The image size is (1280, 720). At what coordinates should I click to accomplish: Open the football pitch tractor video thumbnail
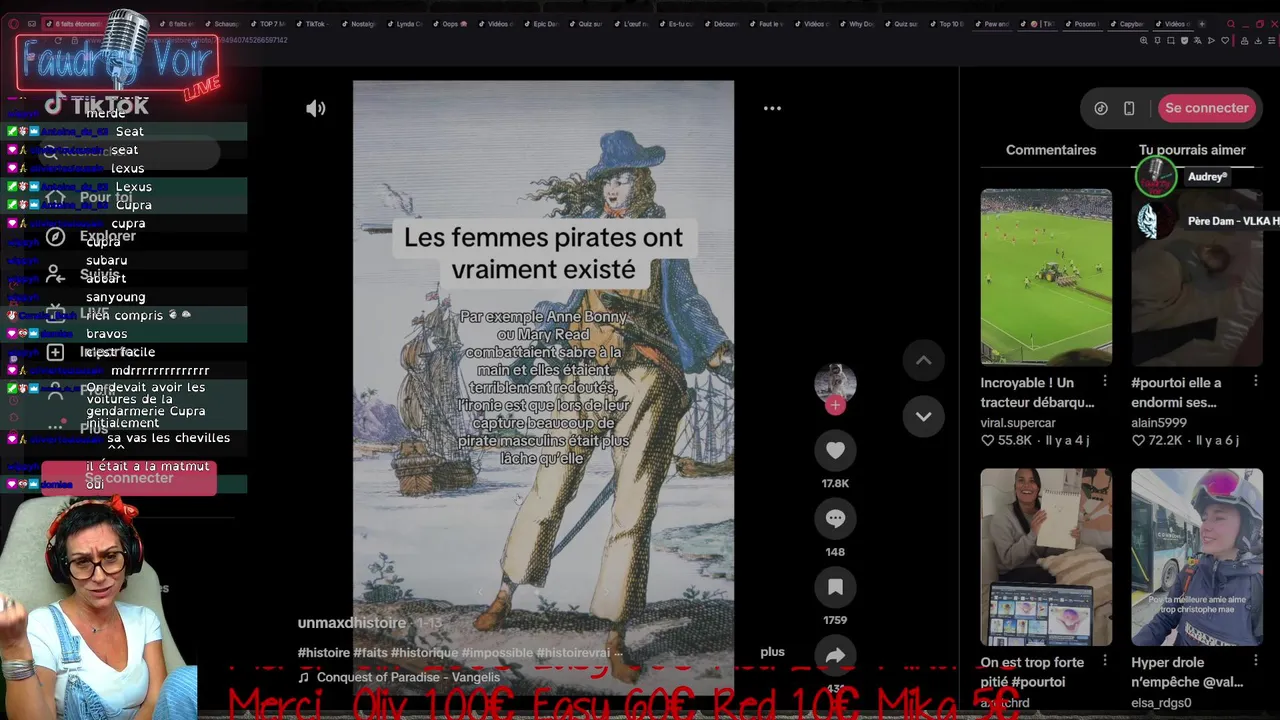tap(1046, 277)
